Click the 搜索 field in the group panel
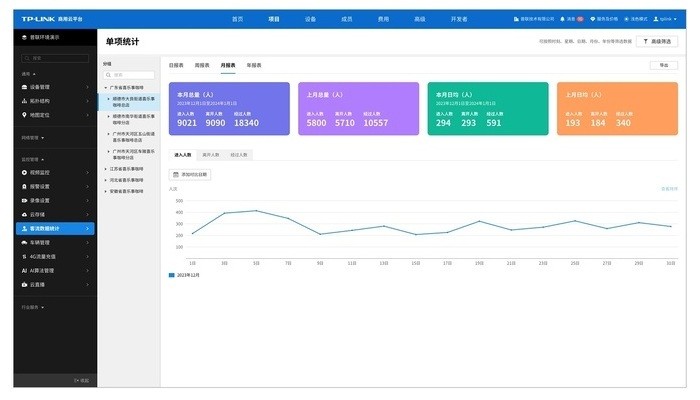The image size is (700, 400). tap(130, 75)
